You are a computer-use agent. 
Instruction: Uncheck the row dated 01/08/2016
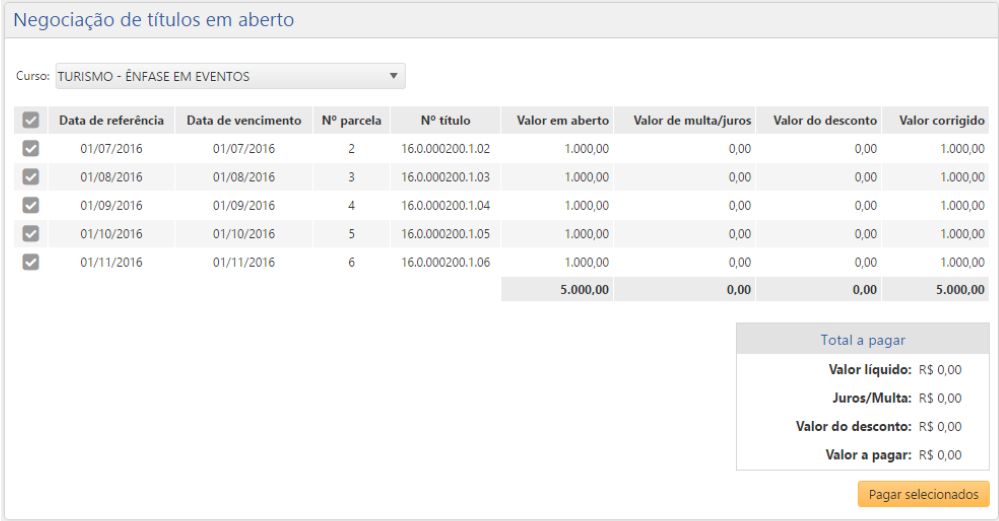(x=31, y=177)
